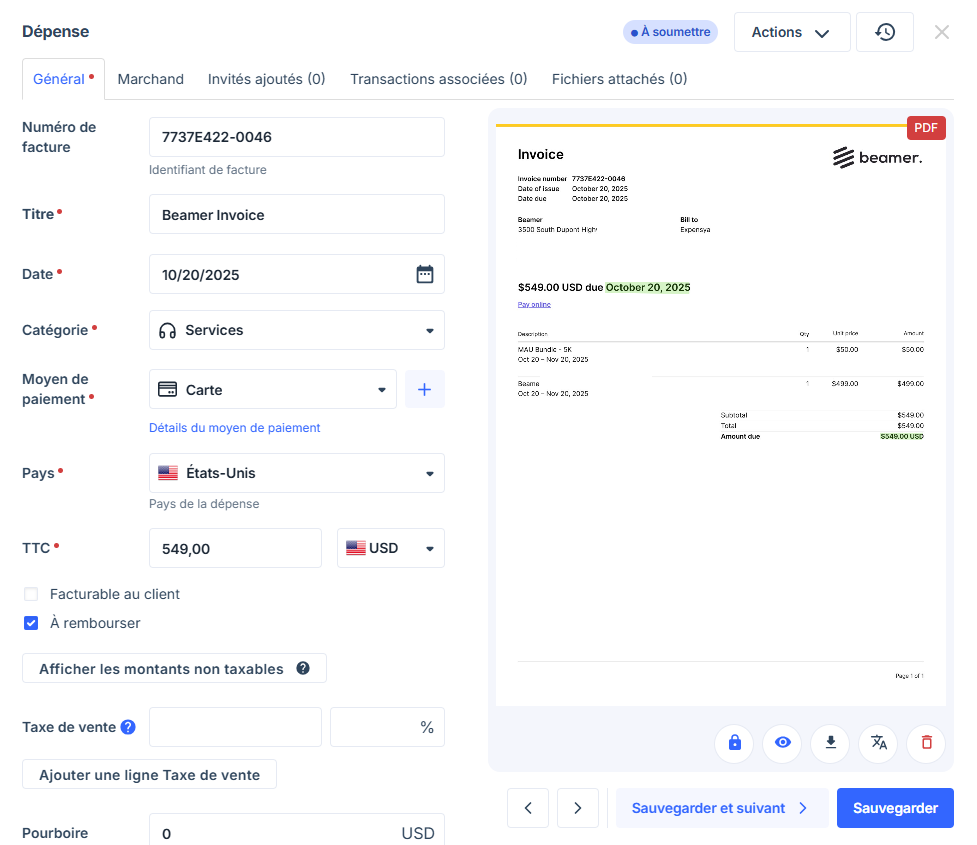
Task: Lock the attached receipt document
Action: point(734,743)
